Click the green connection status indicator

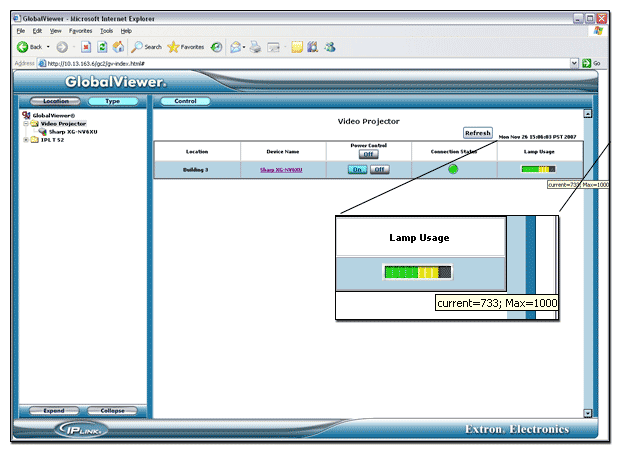(x=452, y=169)
